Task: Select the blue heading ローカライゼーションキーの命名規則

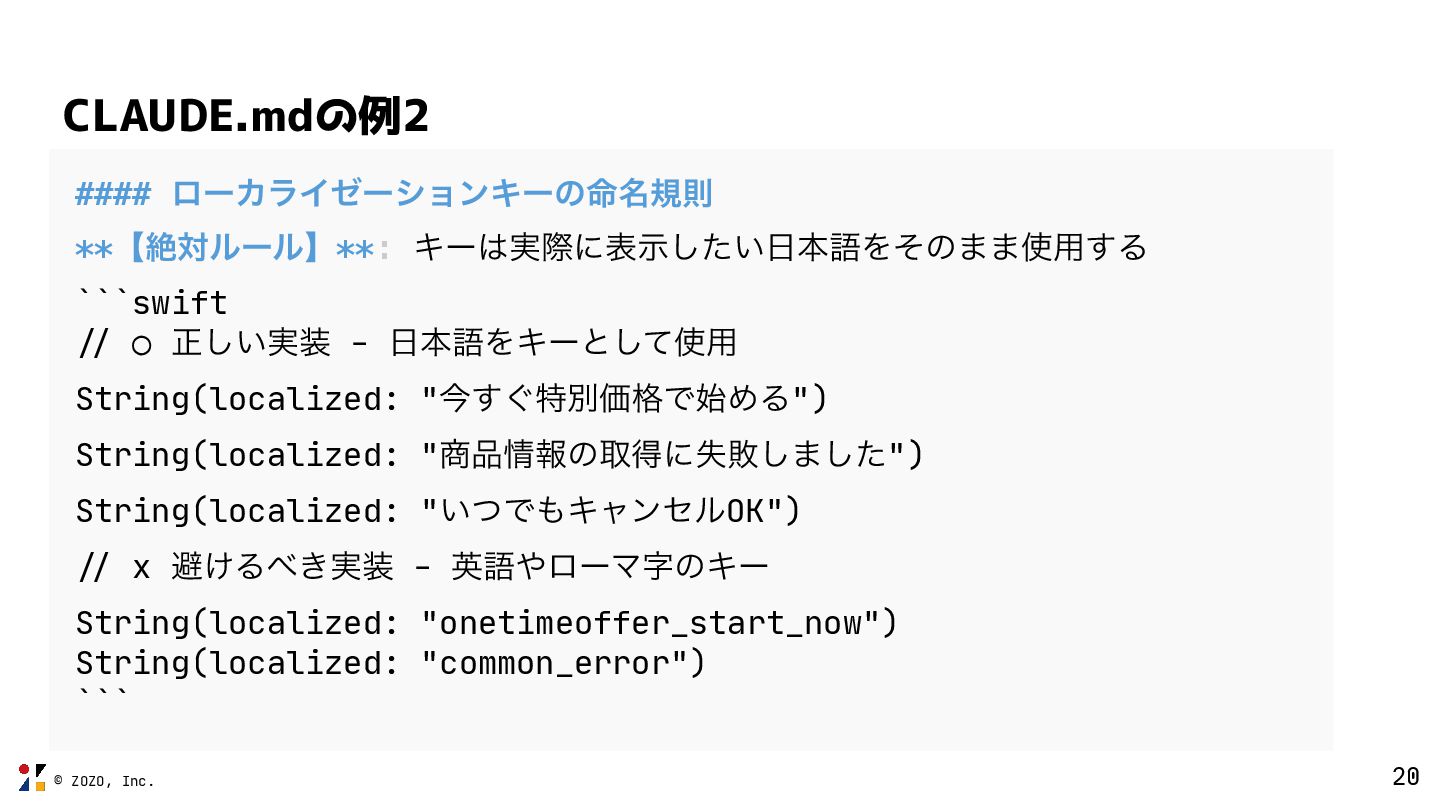Action: [442, 193]
